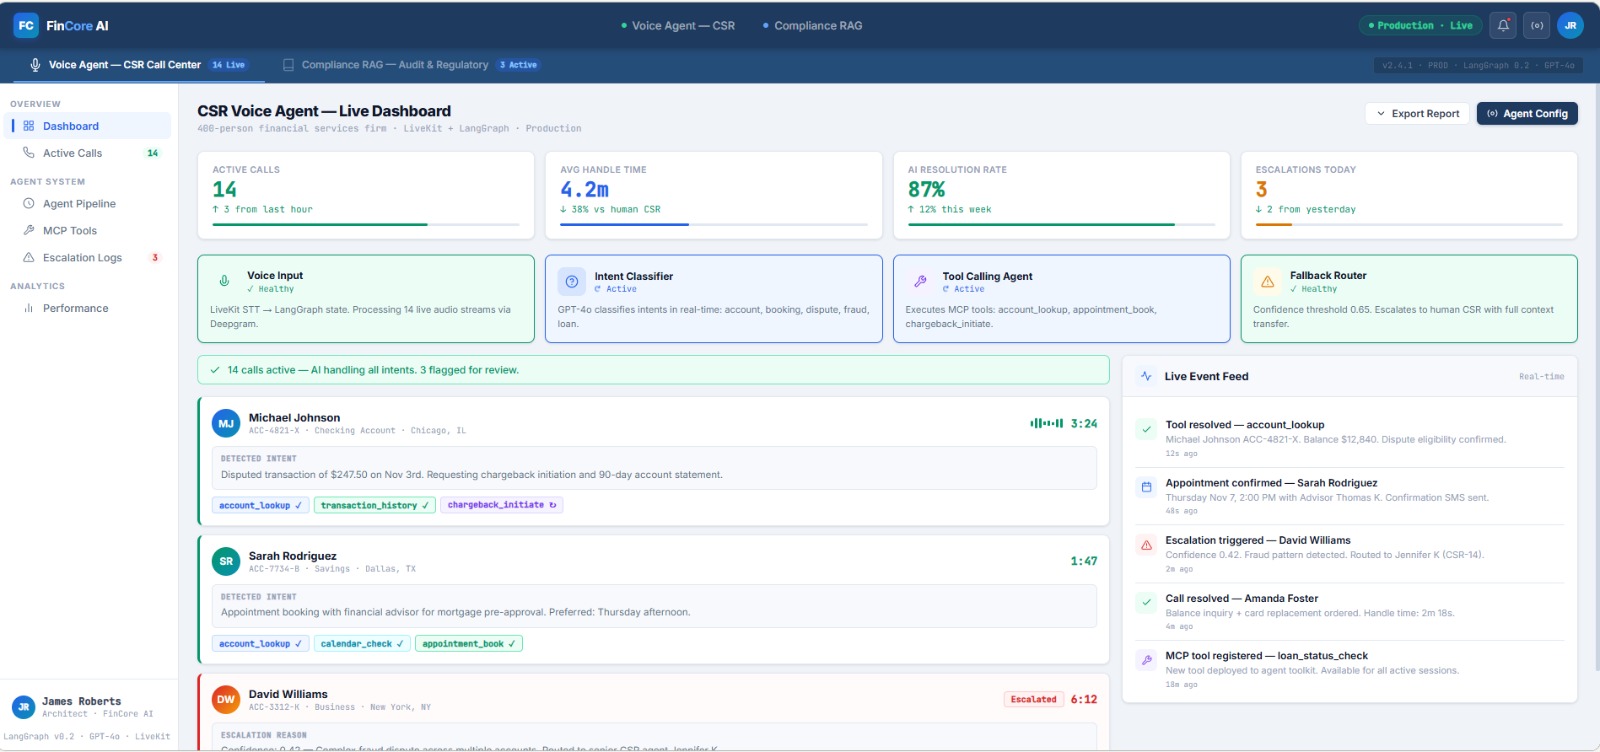
Task: Click the 'Sarah Rodriguez' caller name
Action: [x=292, y=556]
